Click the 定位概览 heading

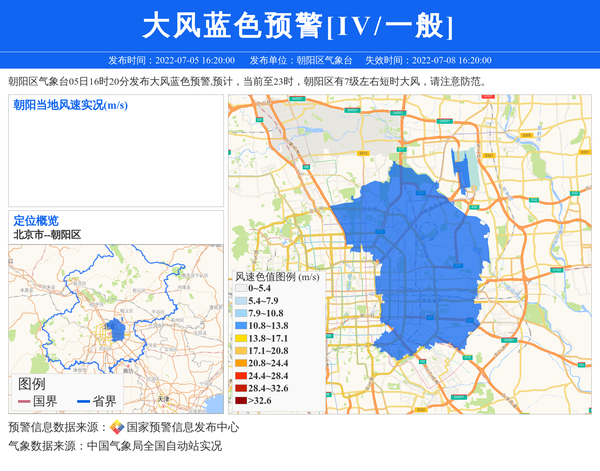click(36, 220)
